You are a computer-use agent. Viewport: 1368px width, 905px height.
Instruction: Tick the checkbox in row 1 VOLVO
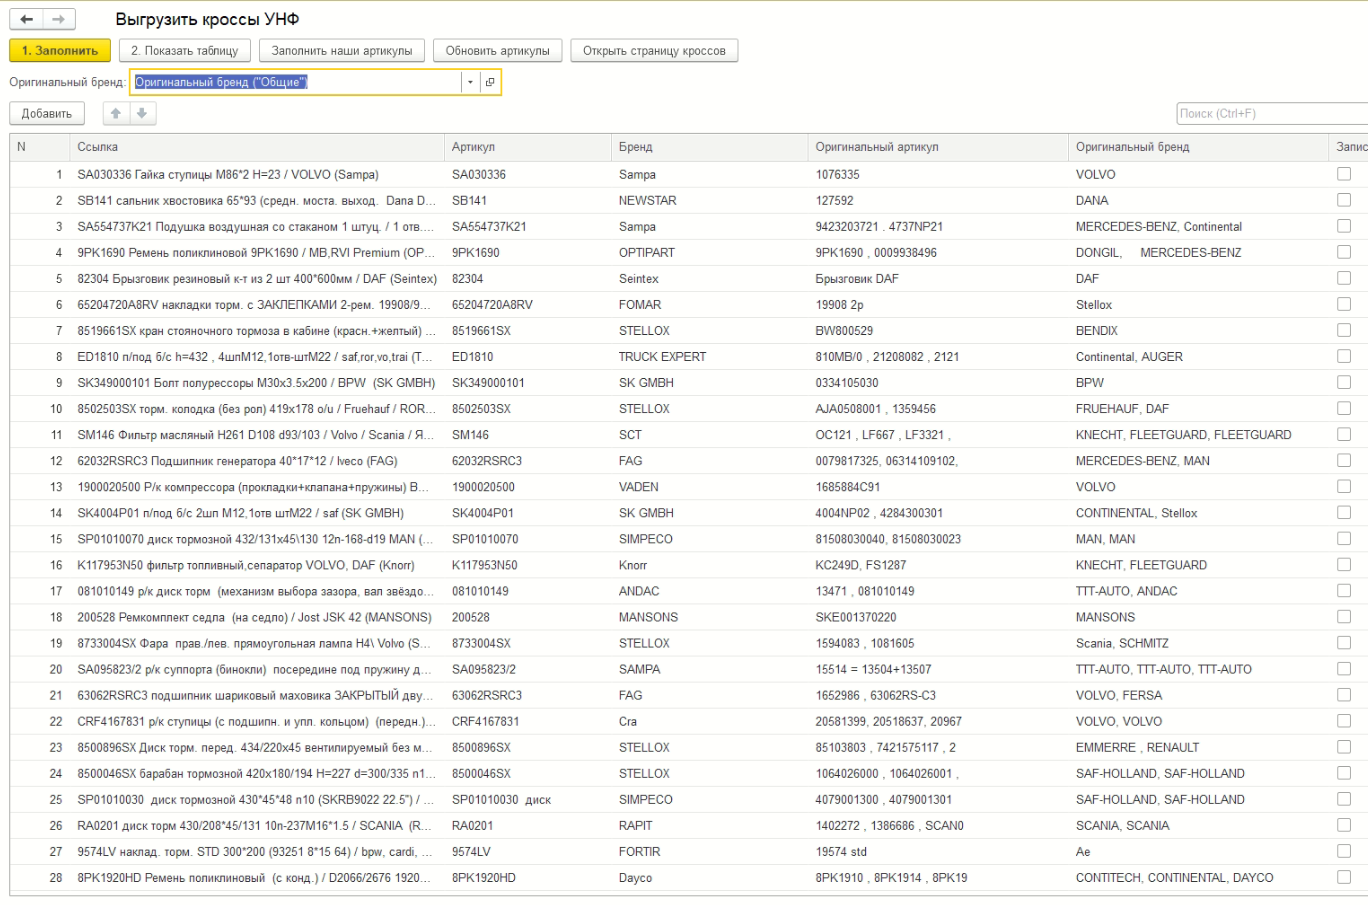pyautogui.click(x=1344, y=174)
